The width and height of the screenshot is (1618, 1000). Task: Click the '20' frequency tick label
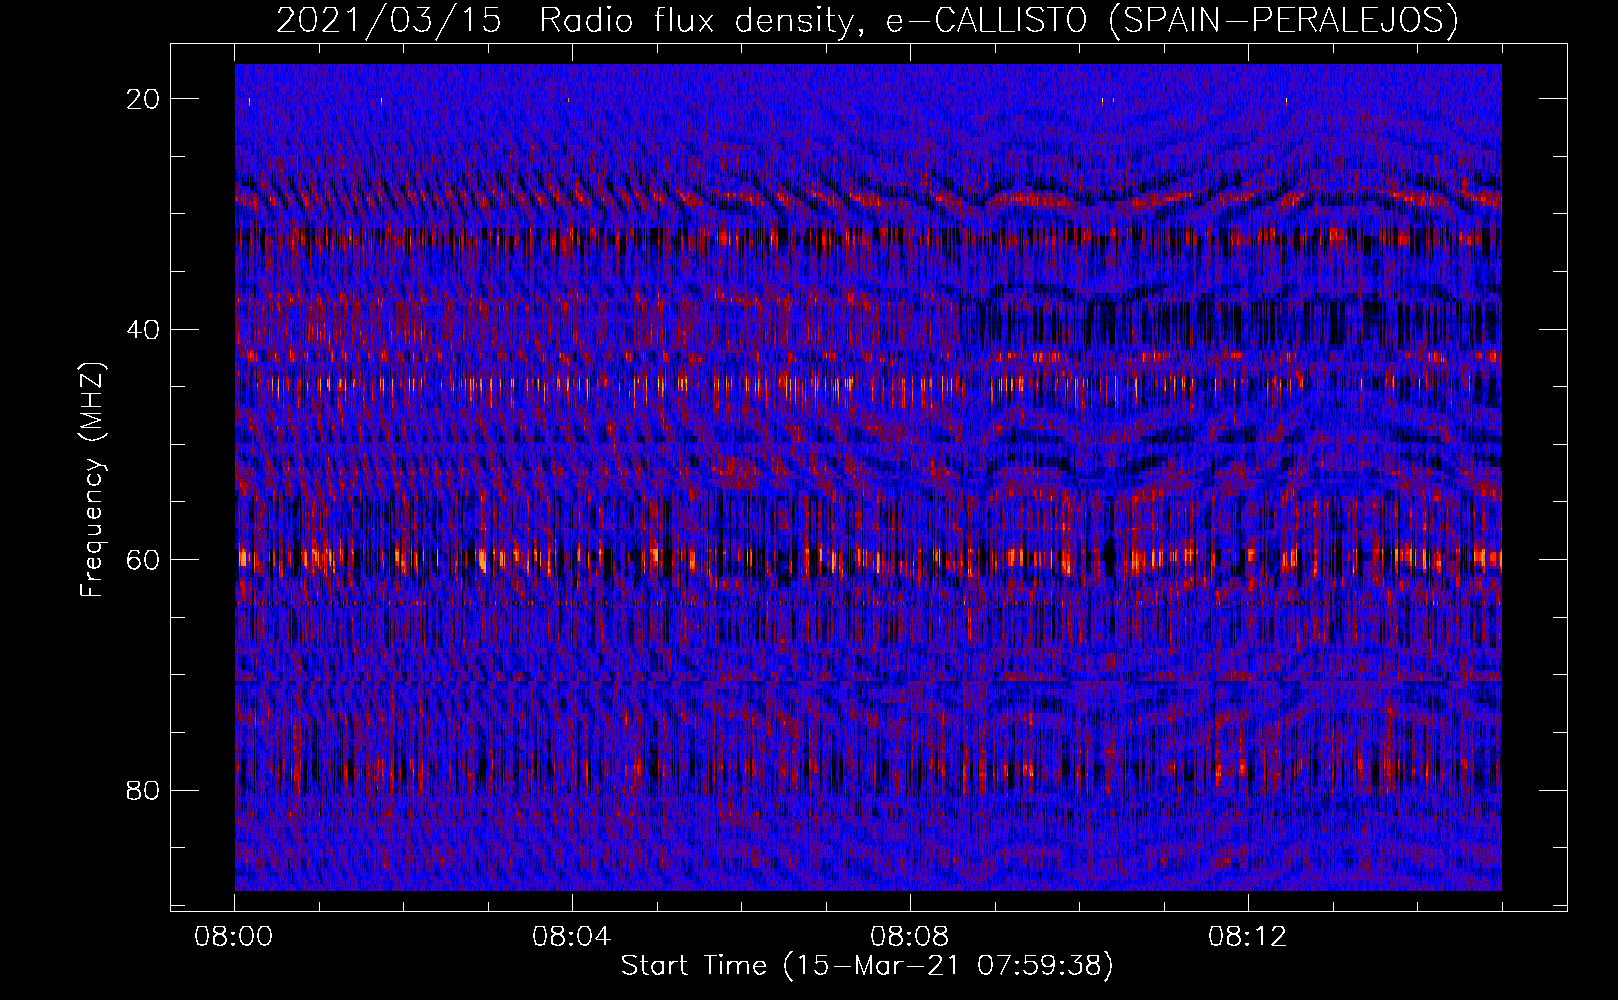pyautogui.click(x=143, y=98)
